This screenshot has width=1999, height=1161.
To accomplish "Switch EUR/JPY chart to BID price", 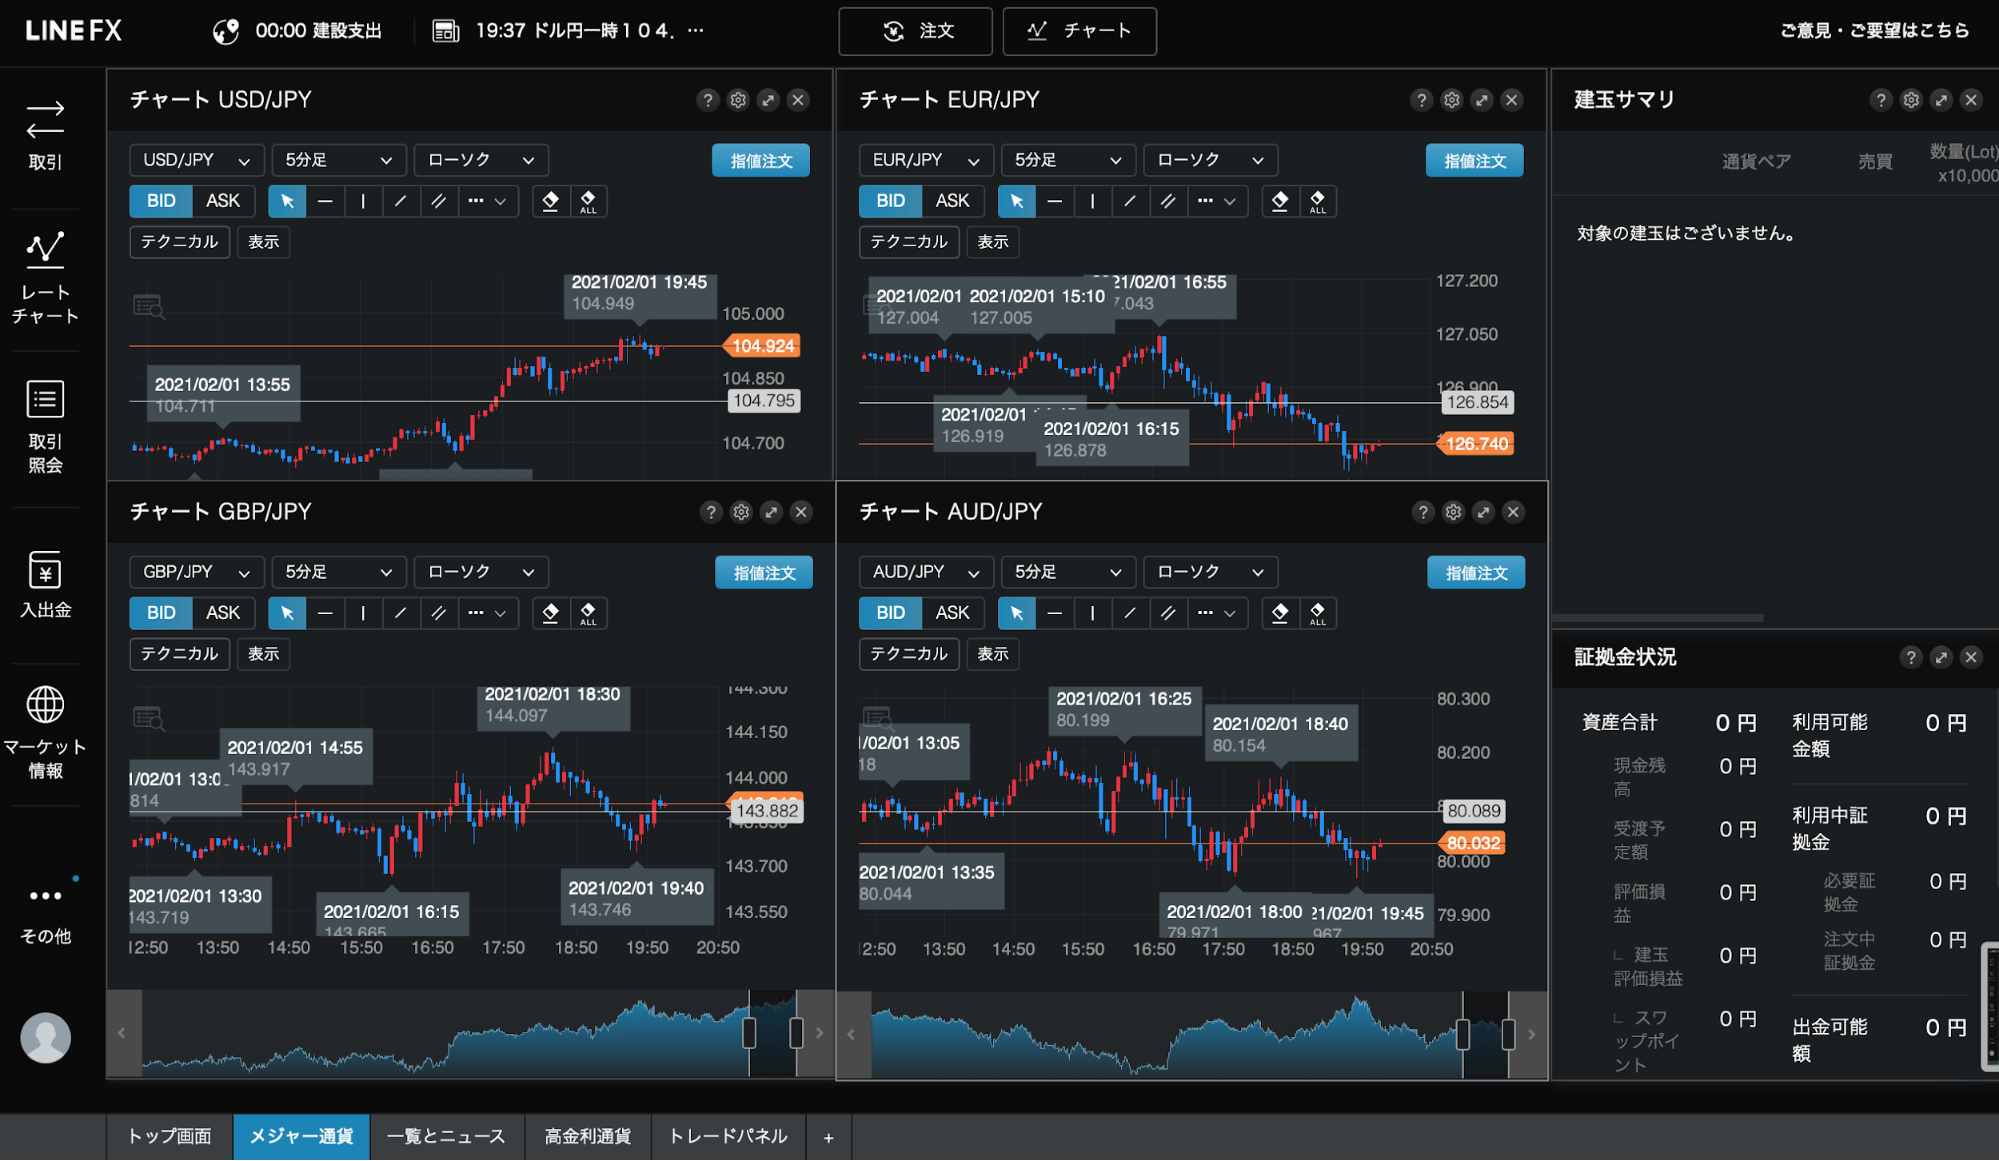I will [890, 201].
